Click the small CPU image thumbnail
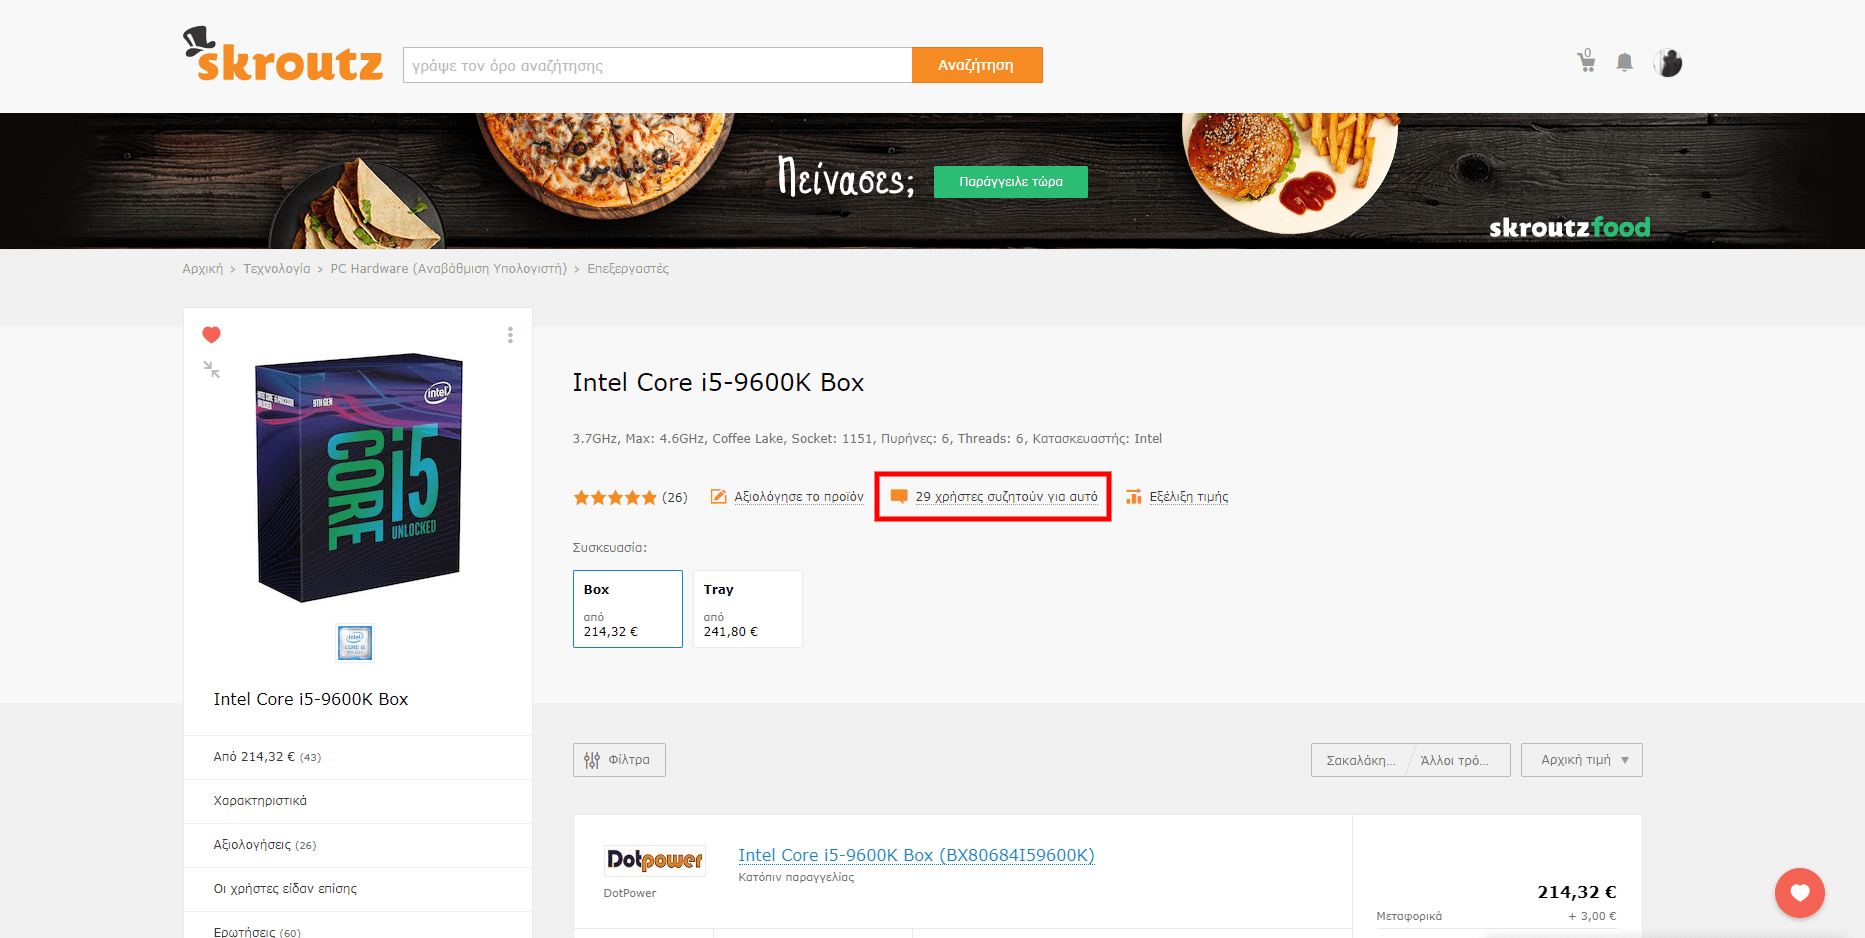 [355, 643]
